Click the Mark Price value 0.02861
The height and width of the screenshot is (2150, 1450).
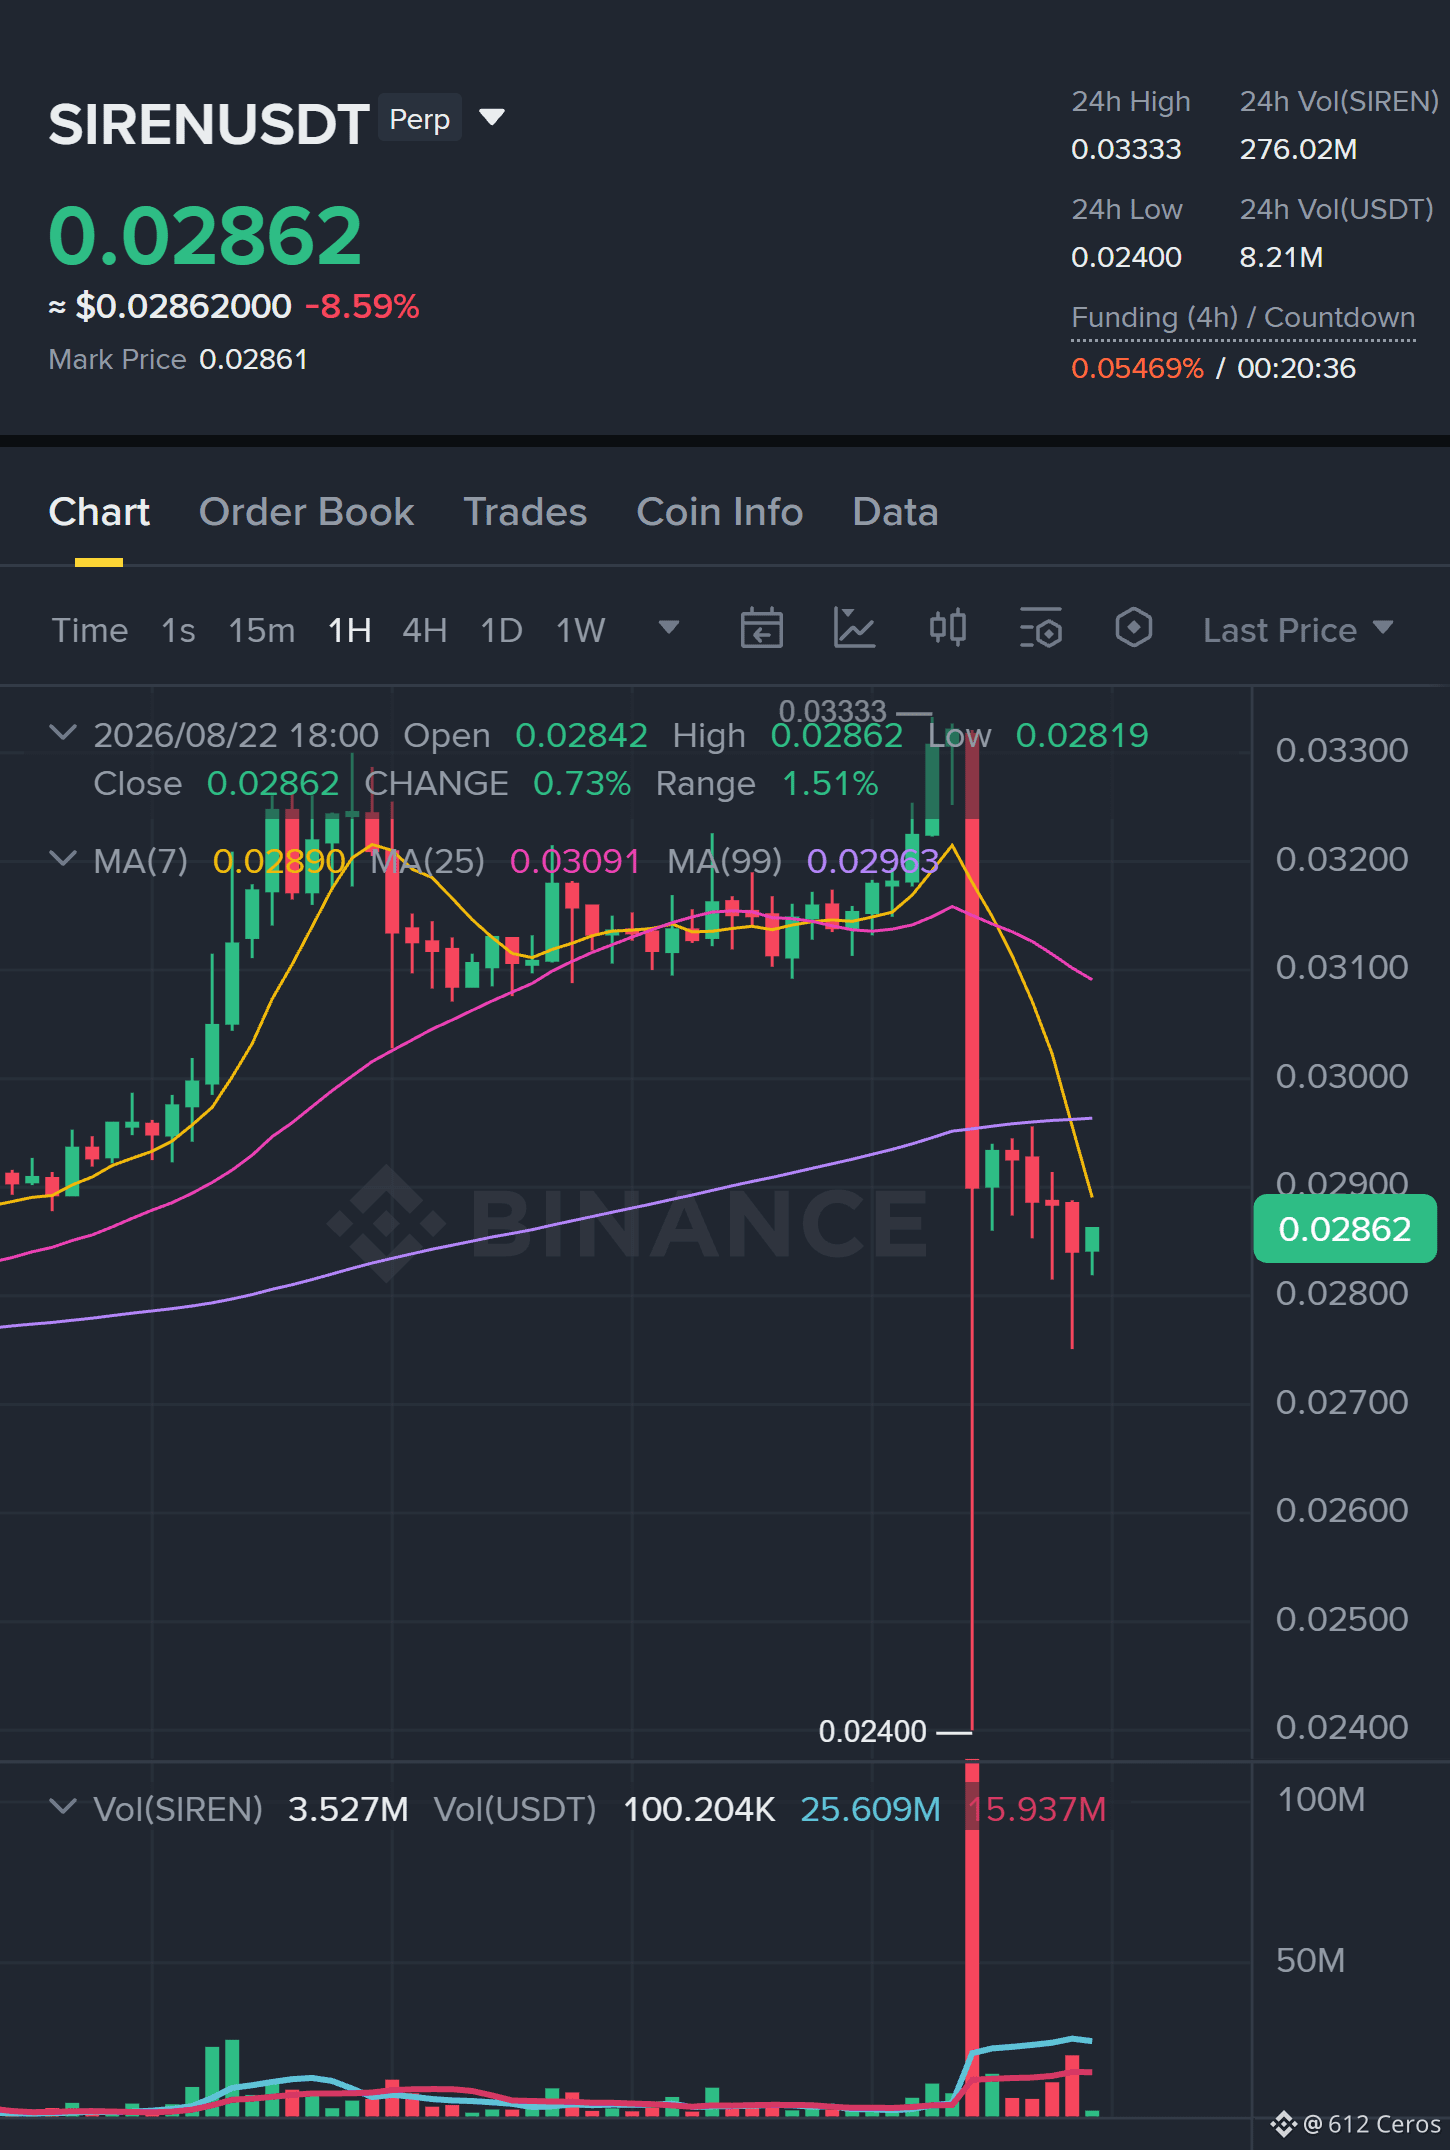[254, 360]
